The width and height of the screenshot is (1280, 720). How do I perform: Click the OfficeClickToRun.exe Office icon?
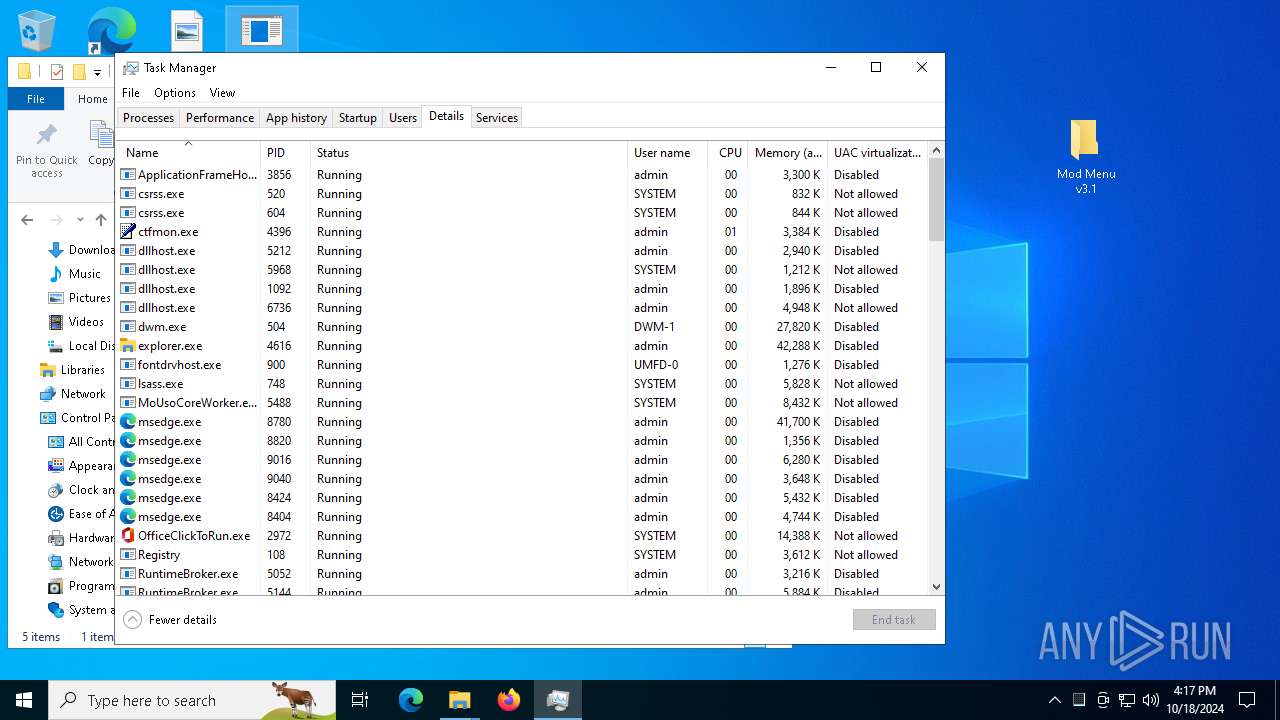point(128,536)
